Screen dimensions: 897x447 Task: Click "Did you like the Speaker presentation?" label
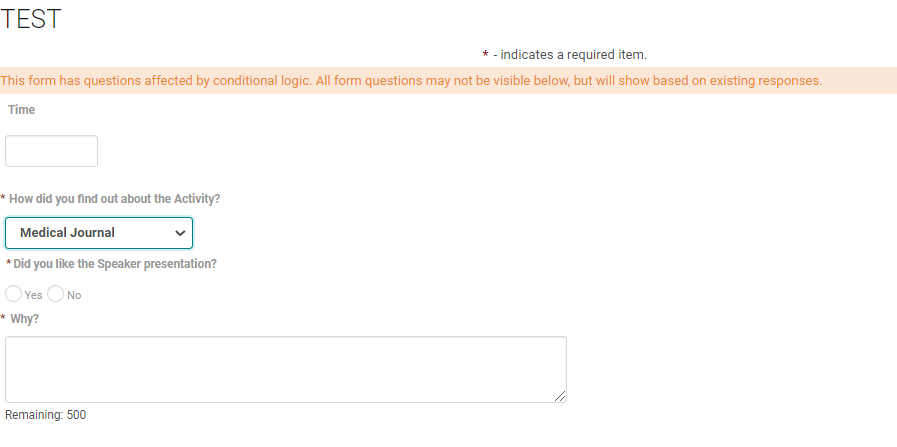pos(115,264)
